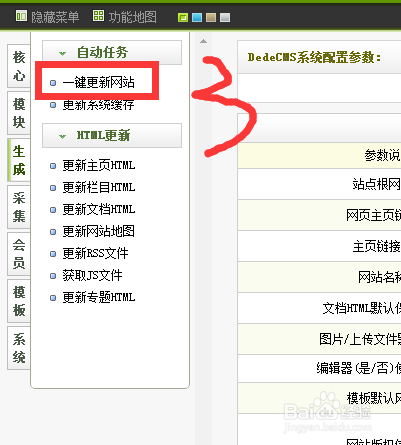401x445 pixels.
Task: Click the bullet icon beside 更新网站地图
Action: point(53,232)
